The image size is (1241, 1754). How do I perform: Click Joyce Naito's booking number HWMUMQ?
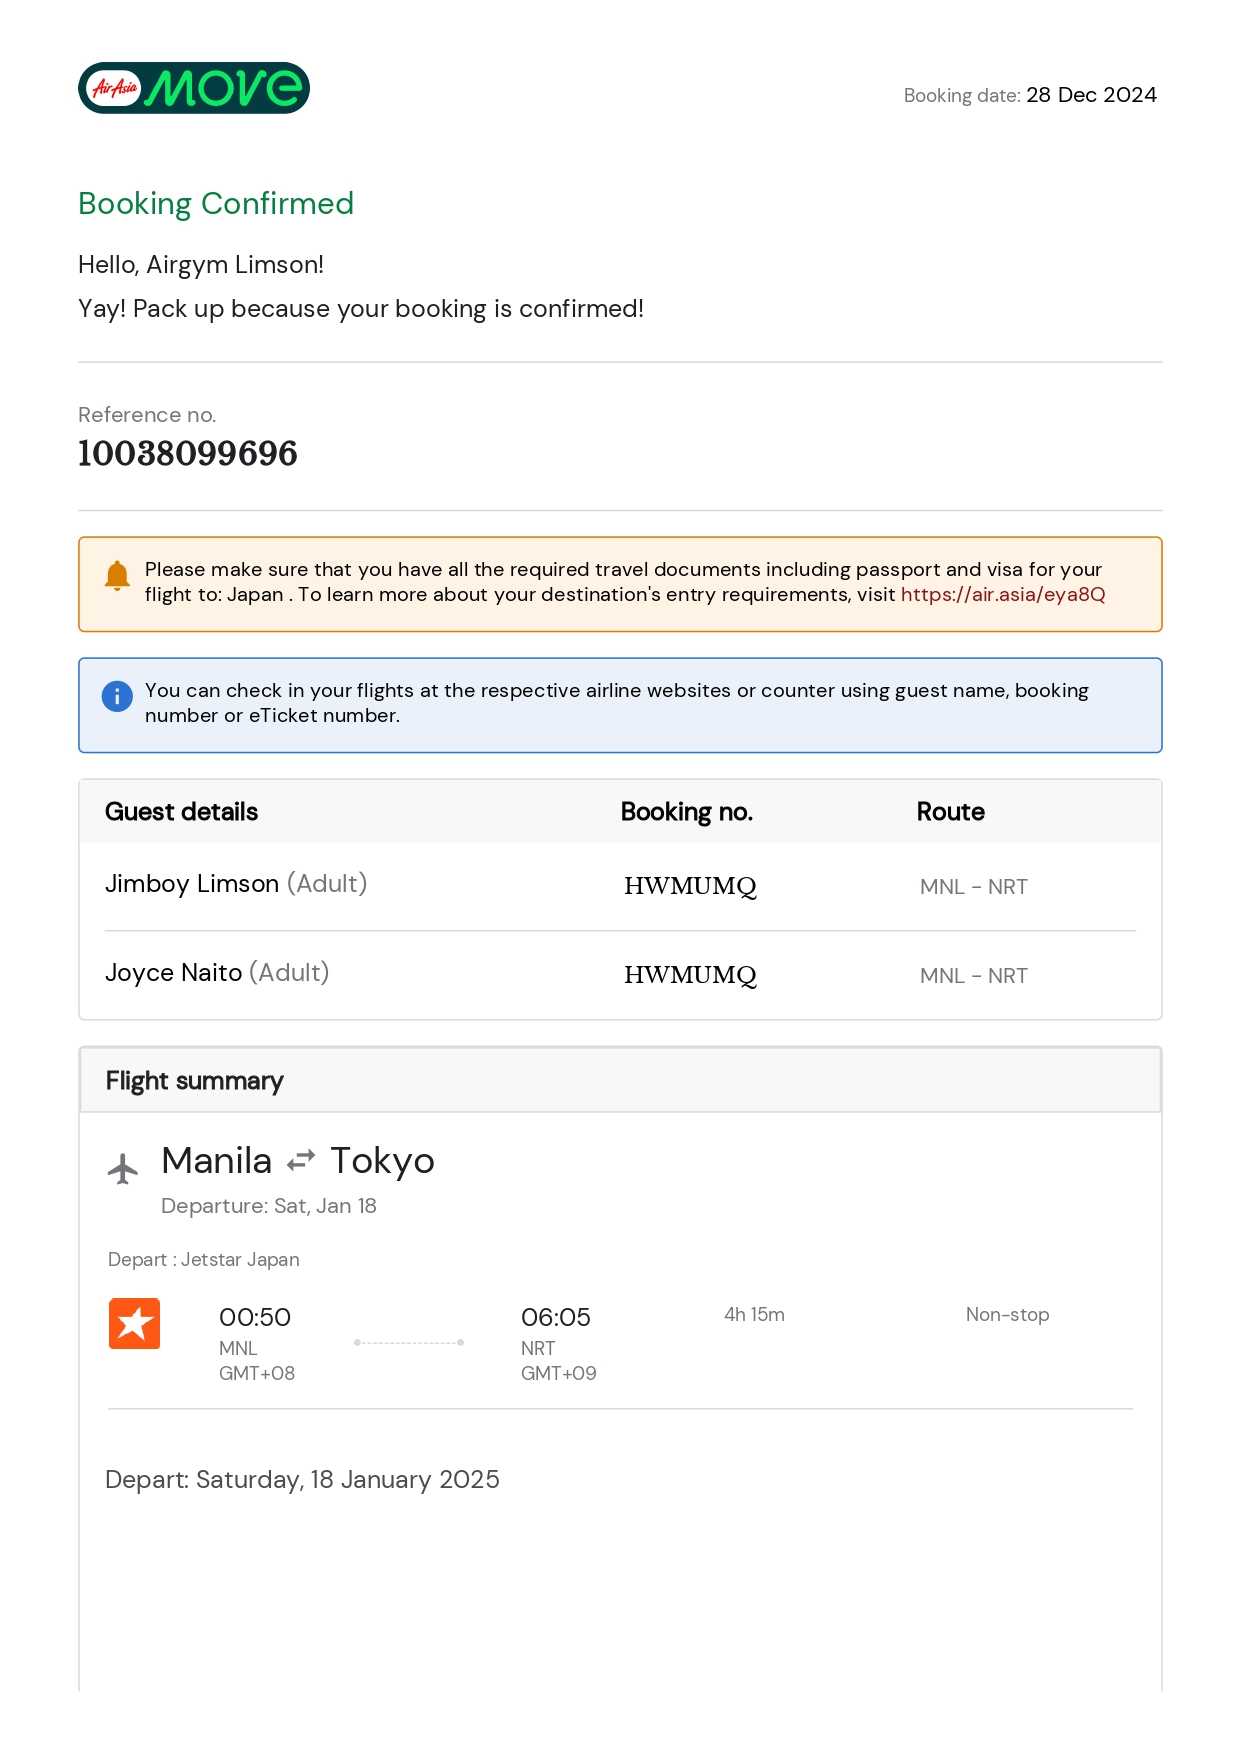click(x=690, y=975)
